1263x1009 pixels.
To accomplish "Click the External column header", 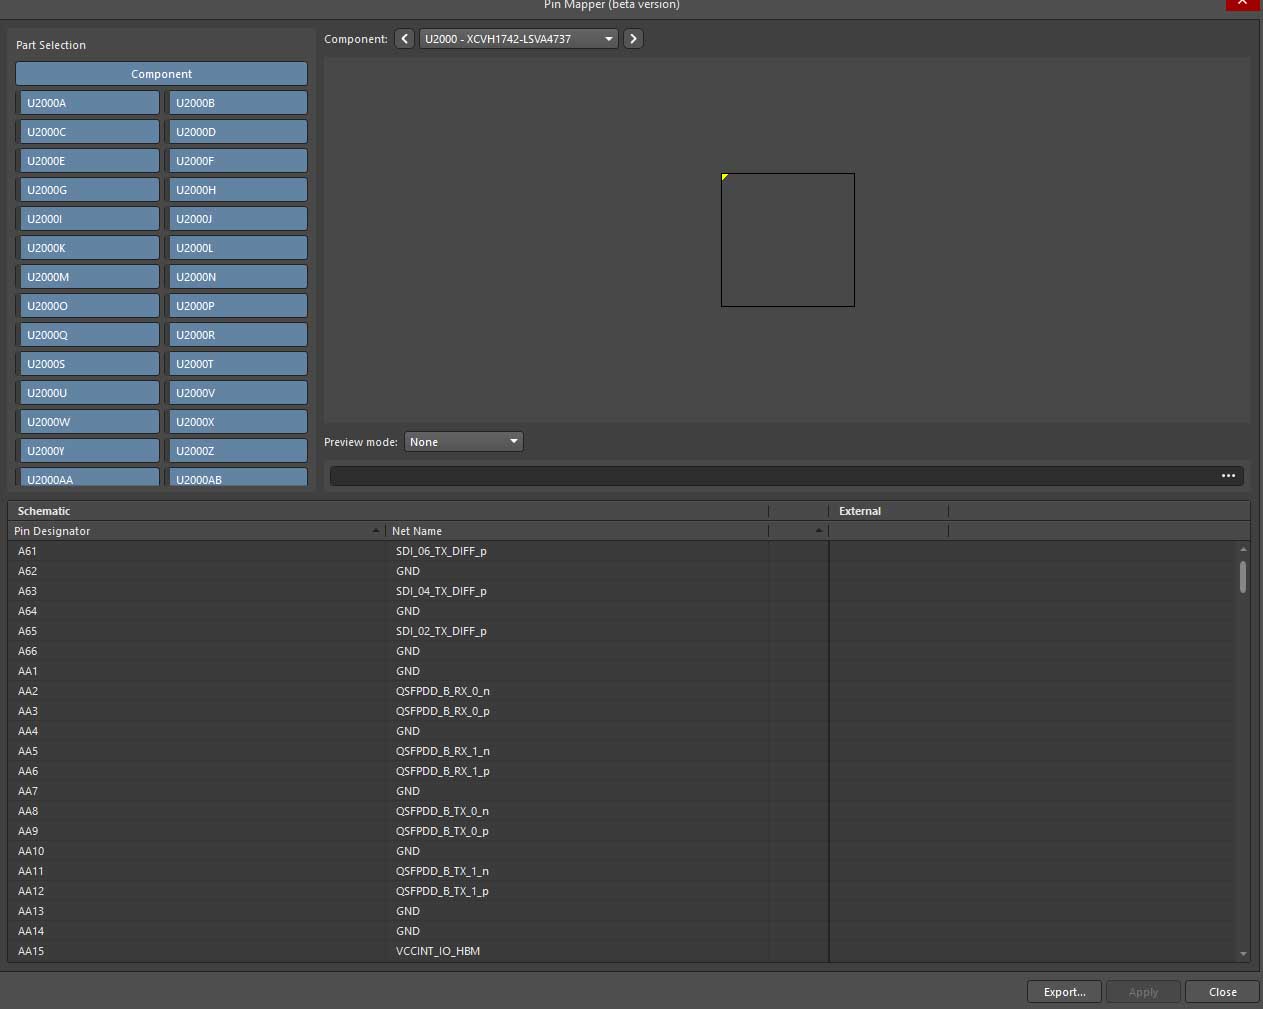I will (860, 511).
